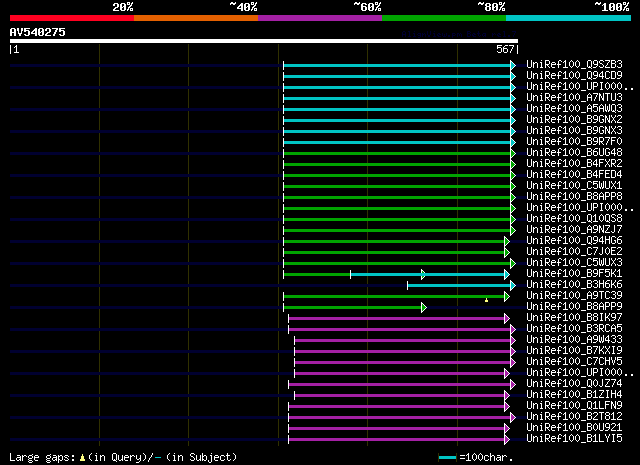Click the cyan ~100% identity legend segment

(x=568, y=18)
